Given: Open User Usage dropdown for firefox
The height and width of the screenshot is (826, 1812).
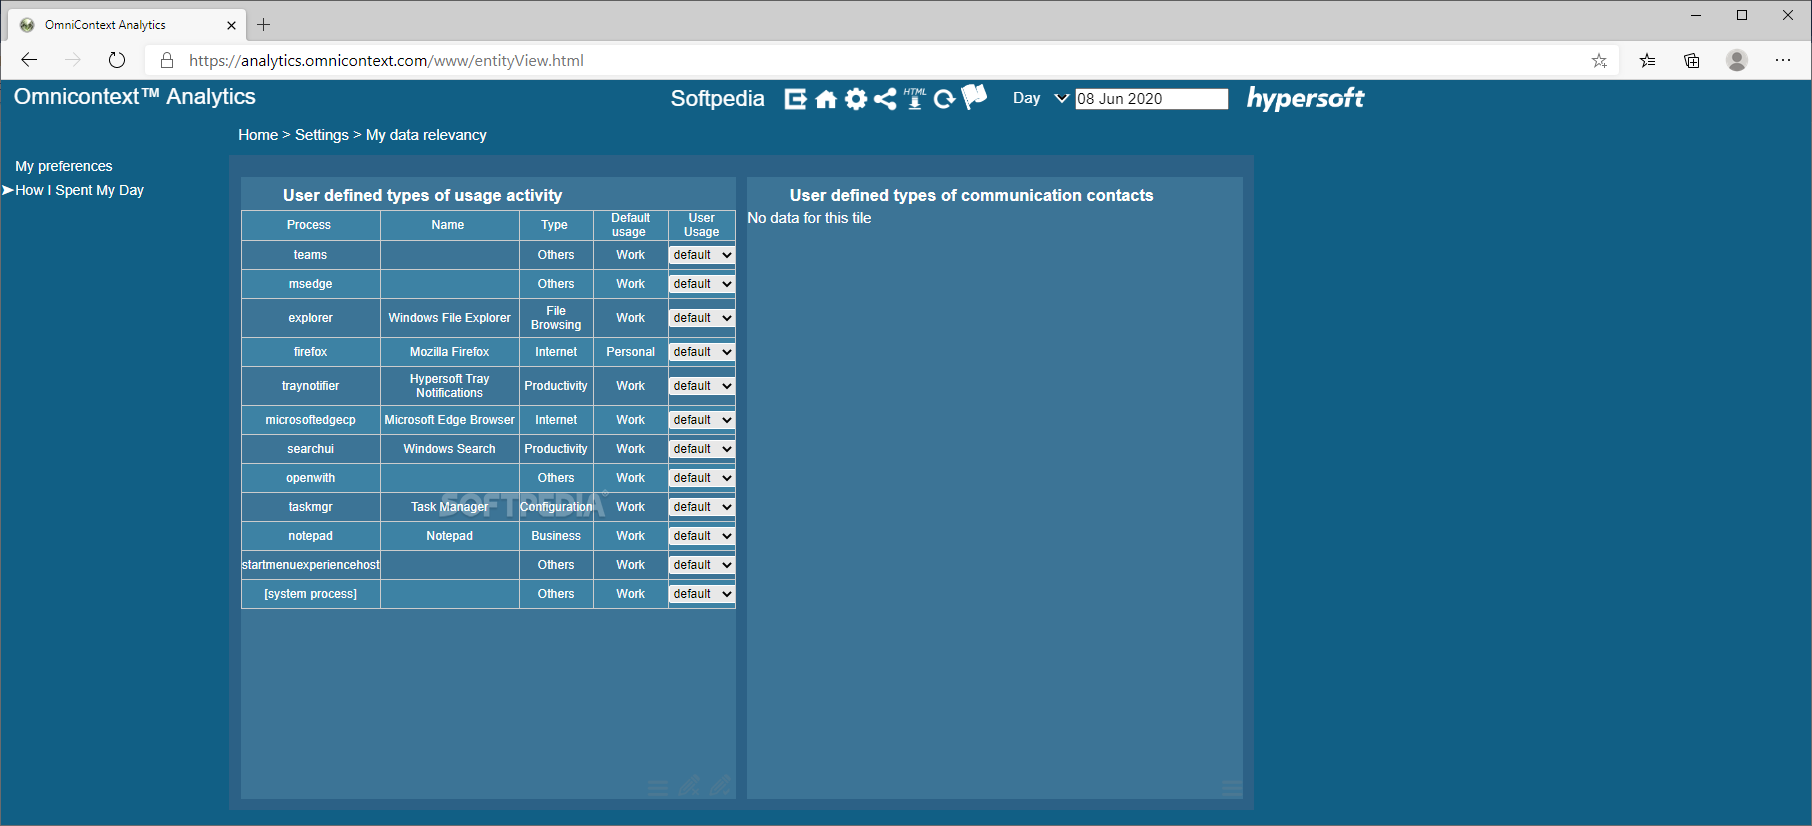Looking at the screenshot, I should click(702, 352).
